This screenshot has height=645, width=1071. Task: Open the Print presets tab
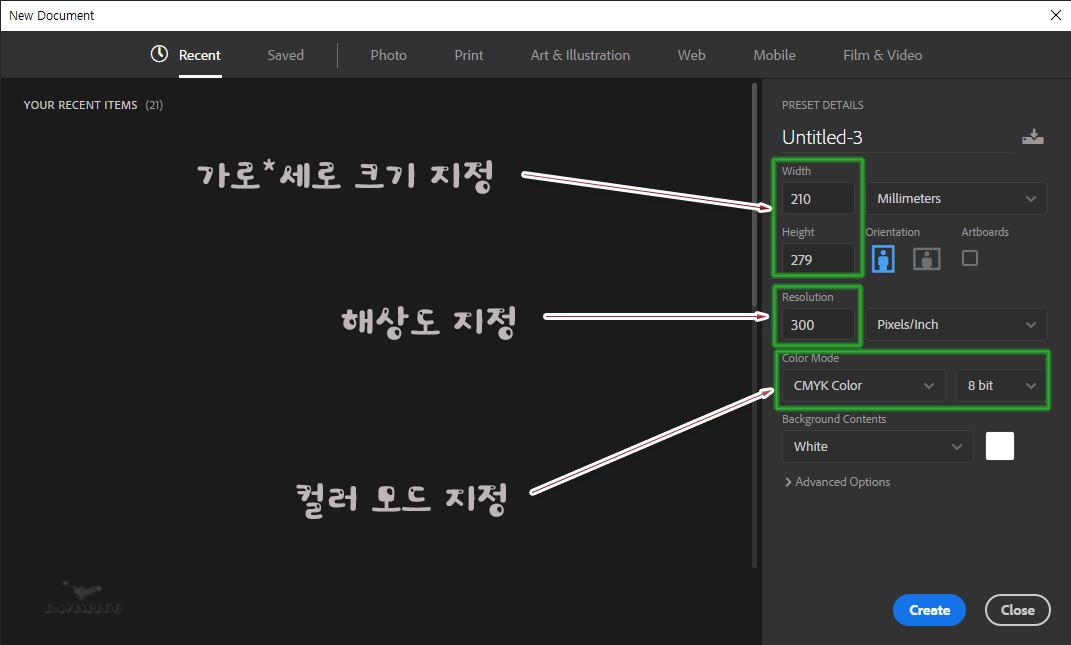pos(469,55)
